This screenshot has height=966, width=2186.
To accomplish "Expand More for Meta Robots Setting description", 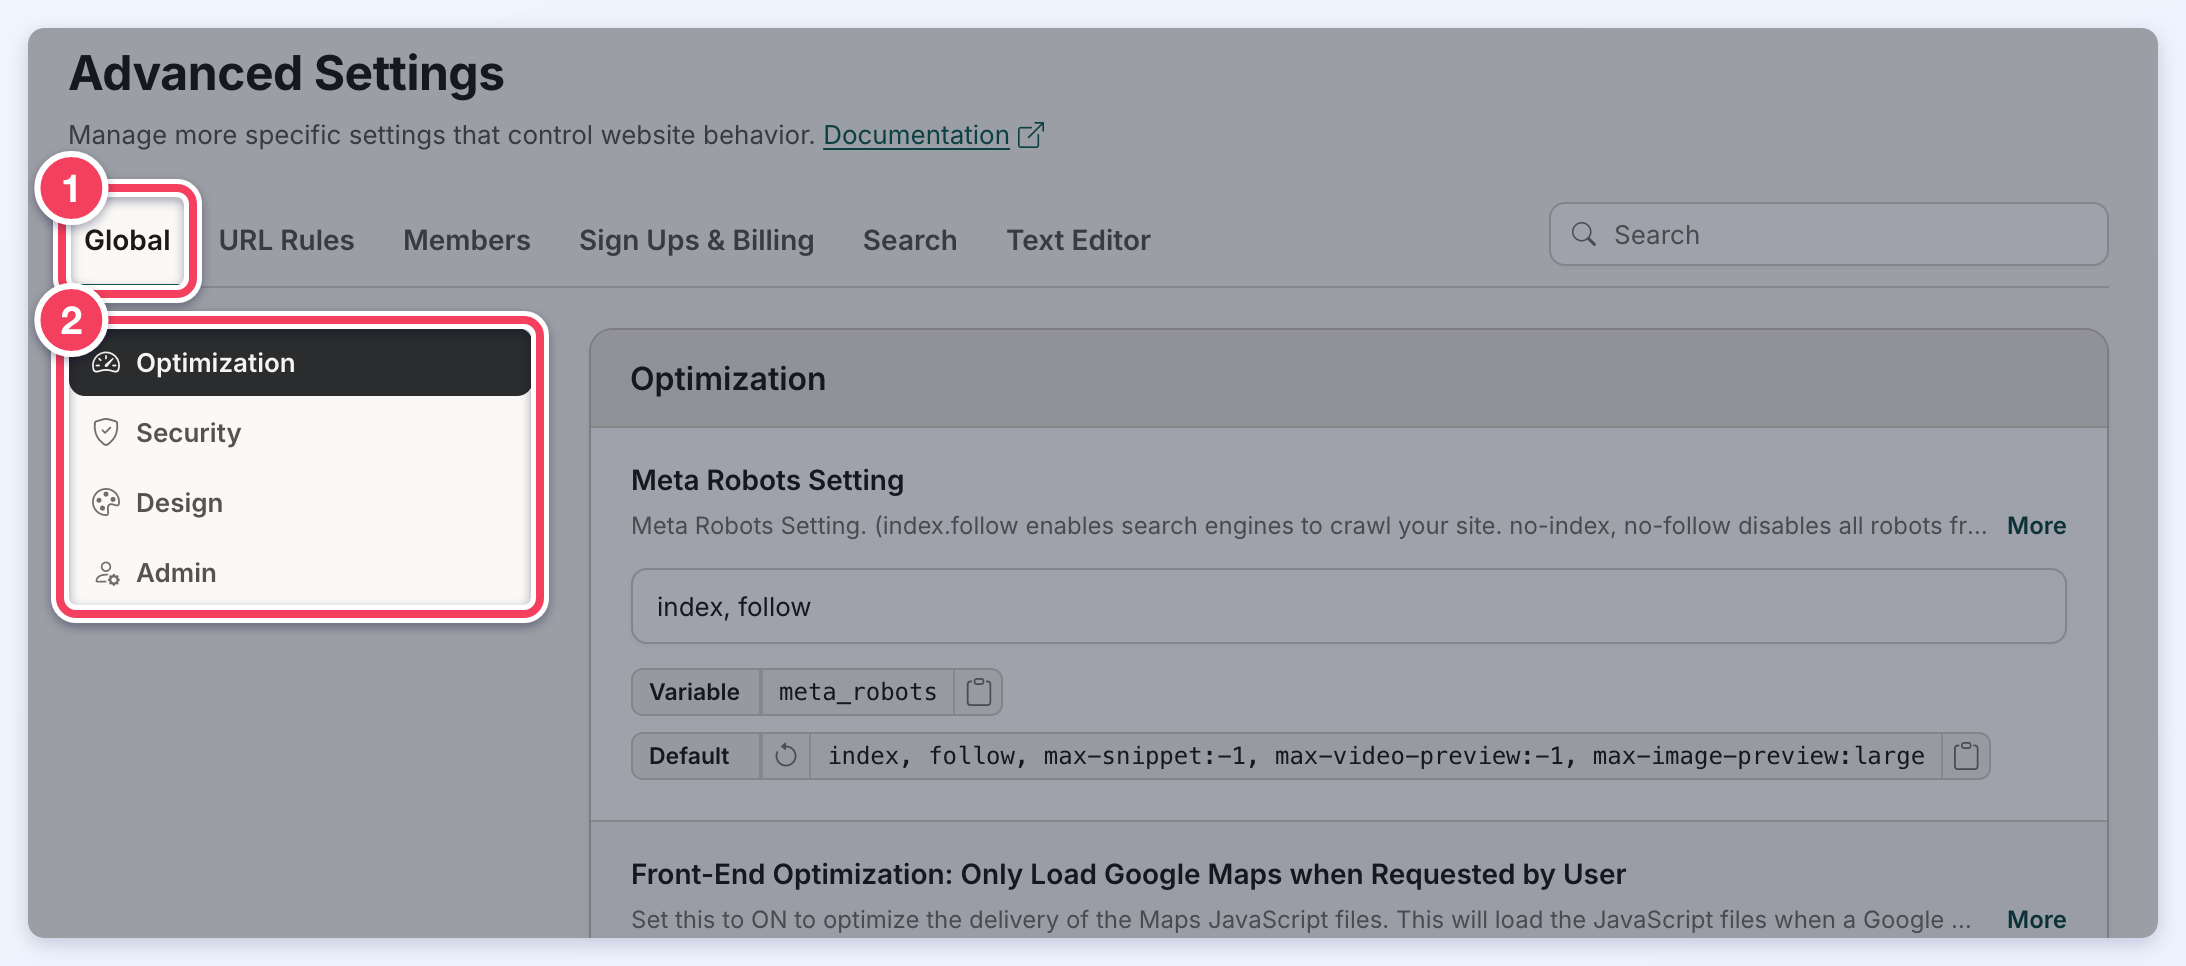I will [x=2036, y=526].
